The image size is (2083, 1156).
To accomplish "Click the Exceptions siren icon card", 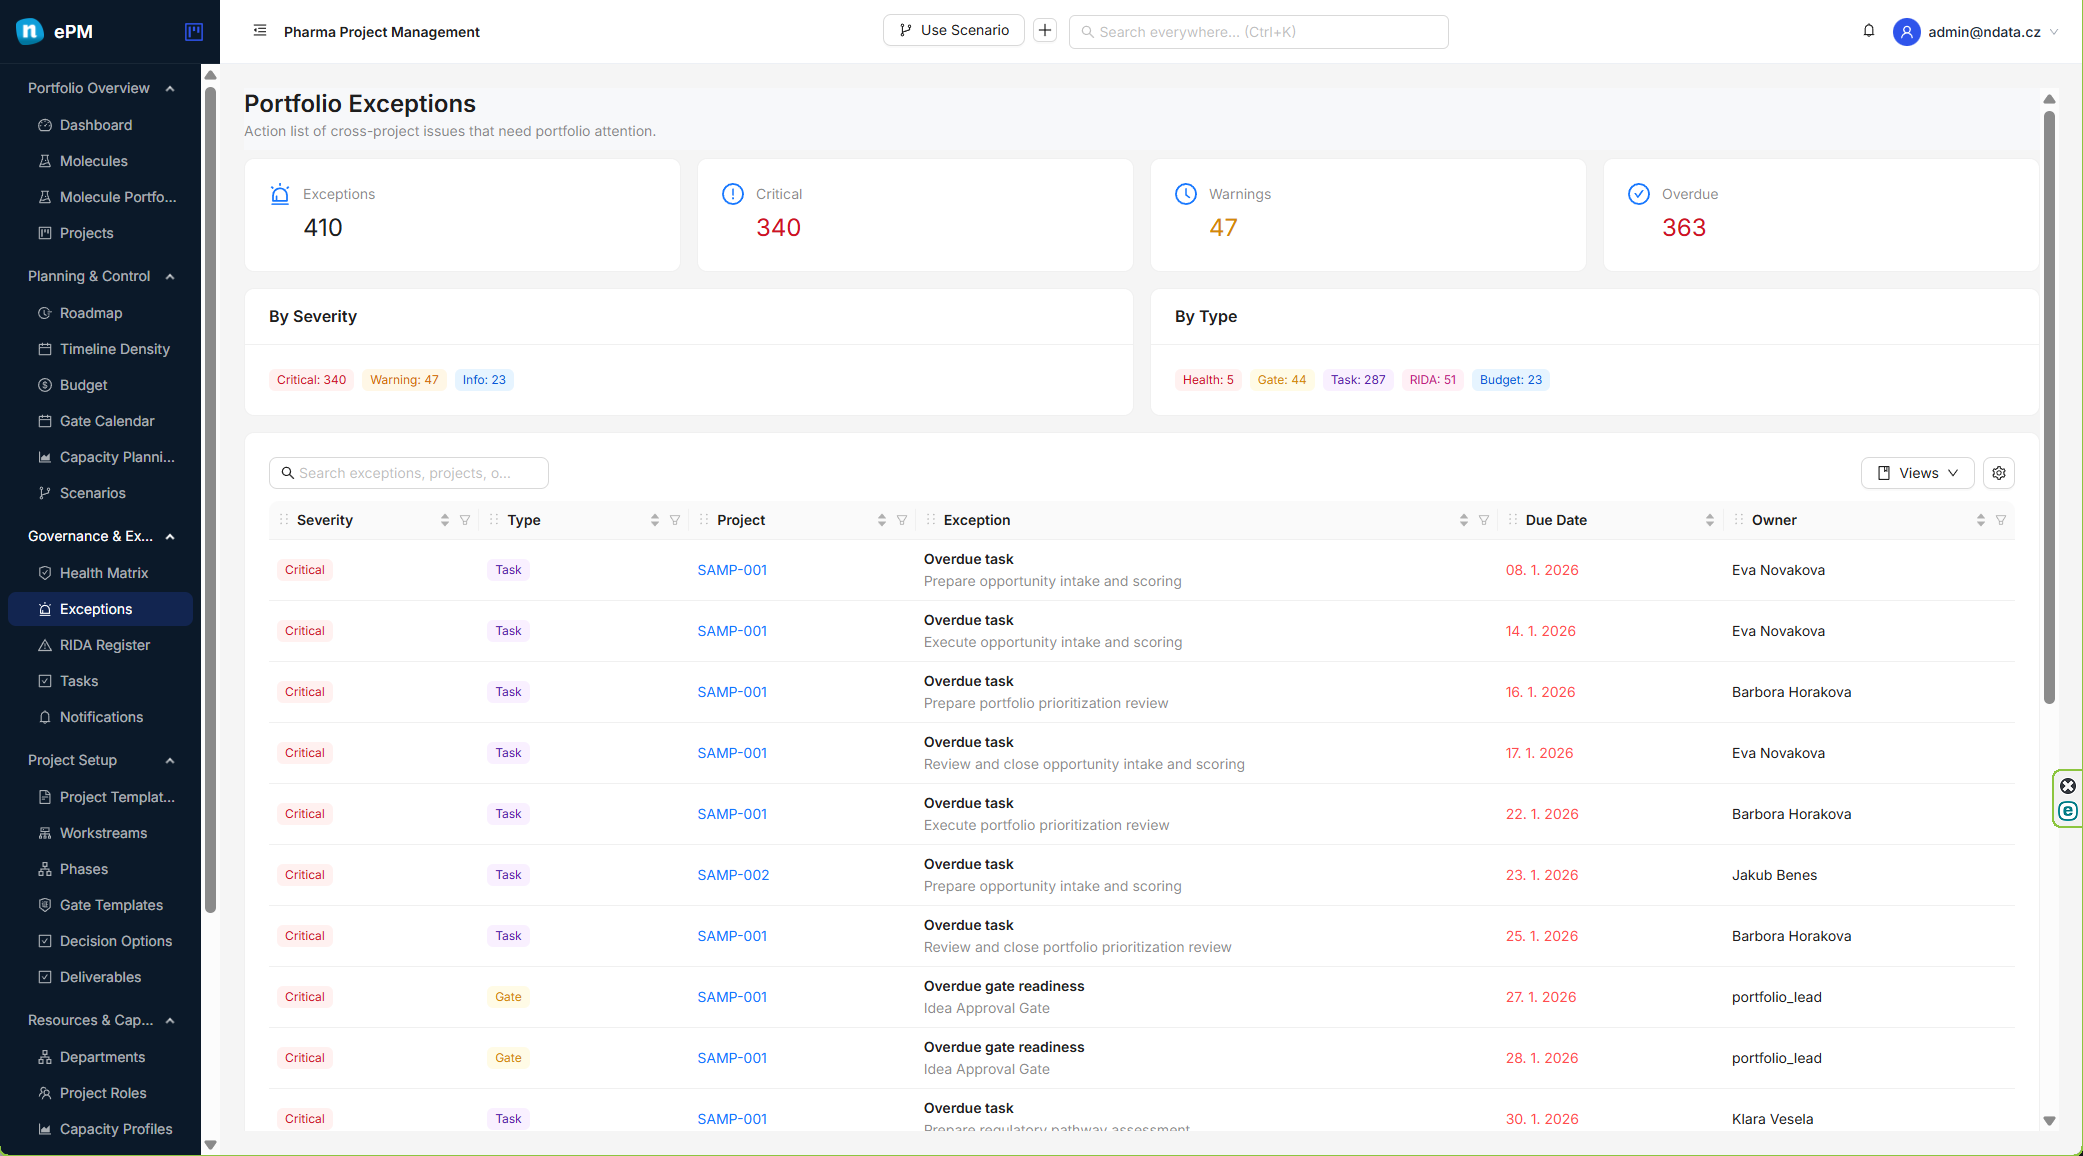I will 280,194.
